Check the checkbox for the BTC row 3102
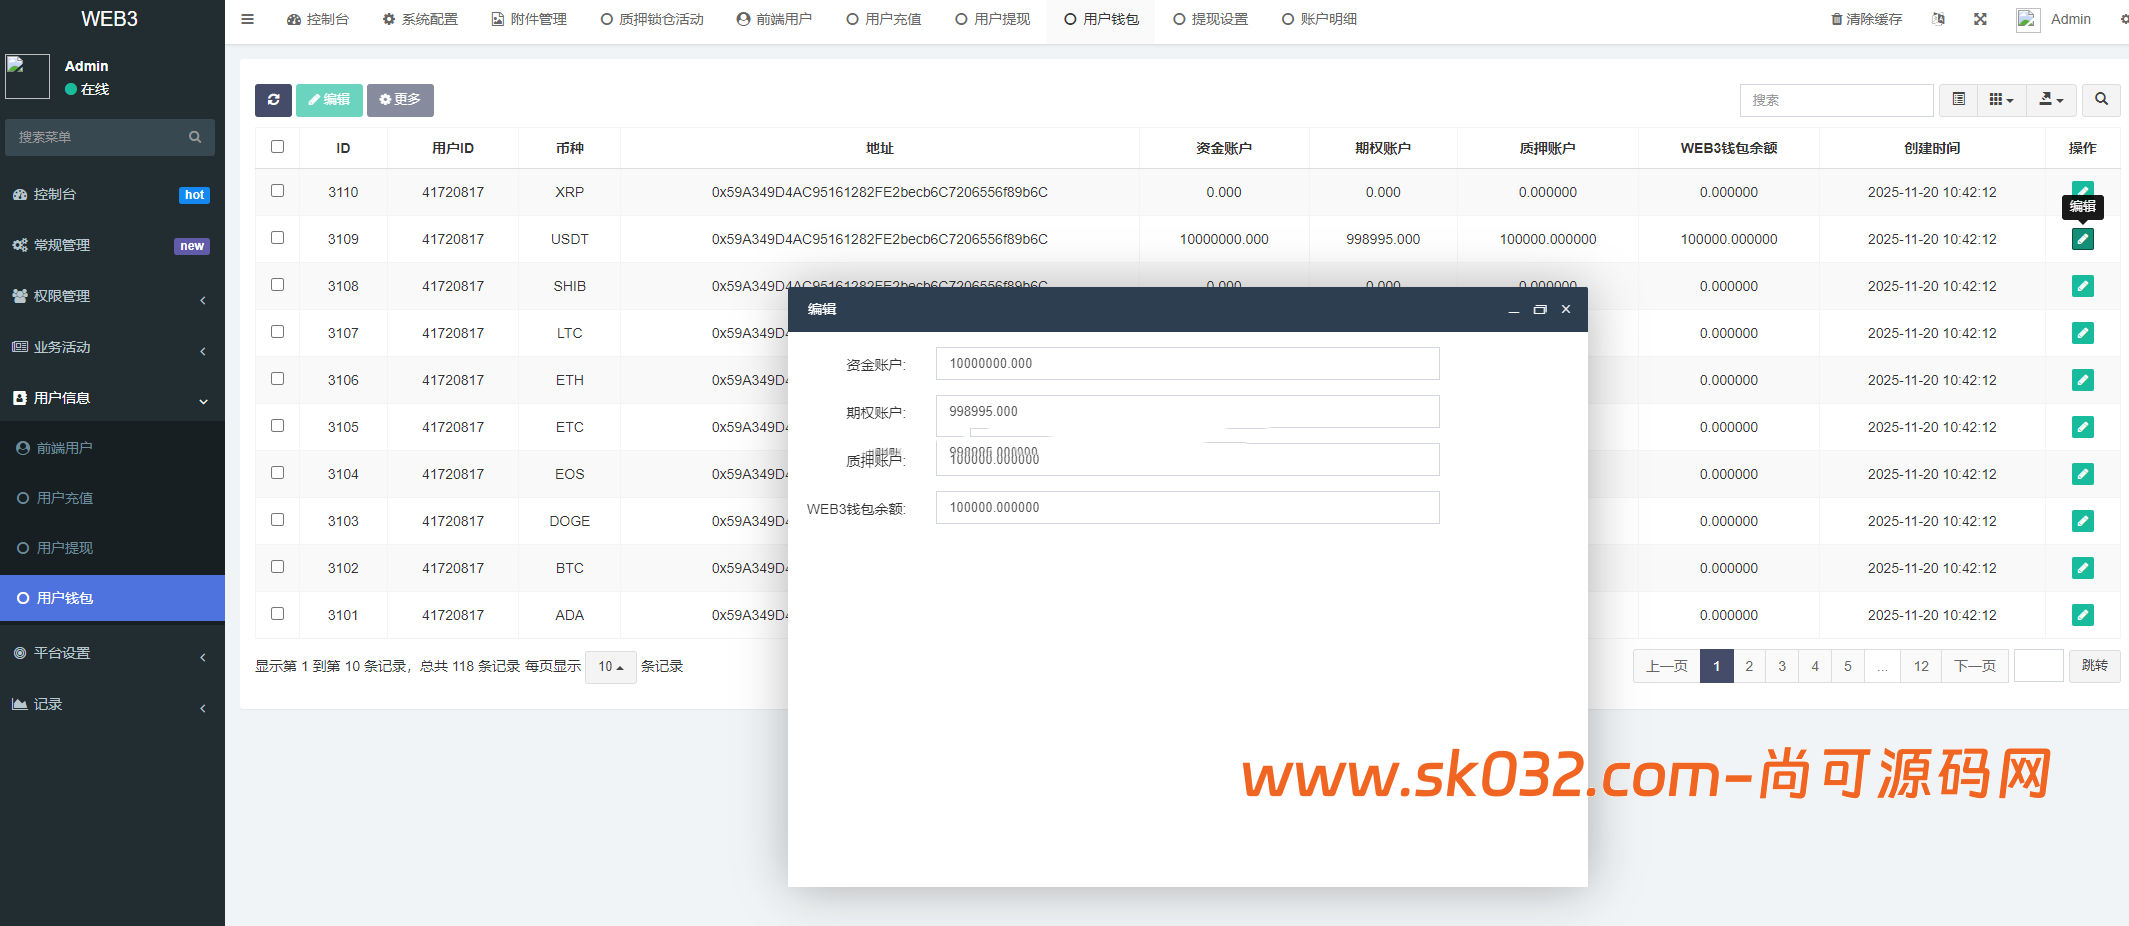The width and height of the screenshot is (2129, 926). (x=277, y=567)
